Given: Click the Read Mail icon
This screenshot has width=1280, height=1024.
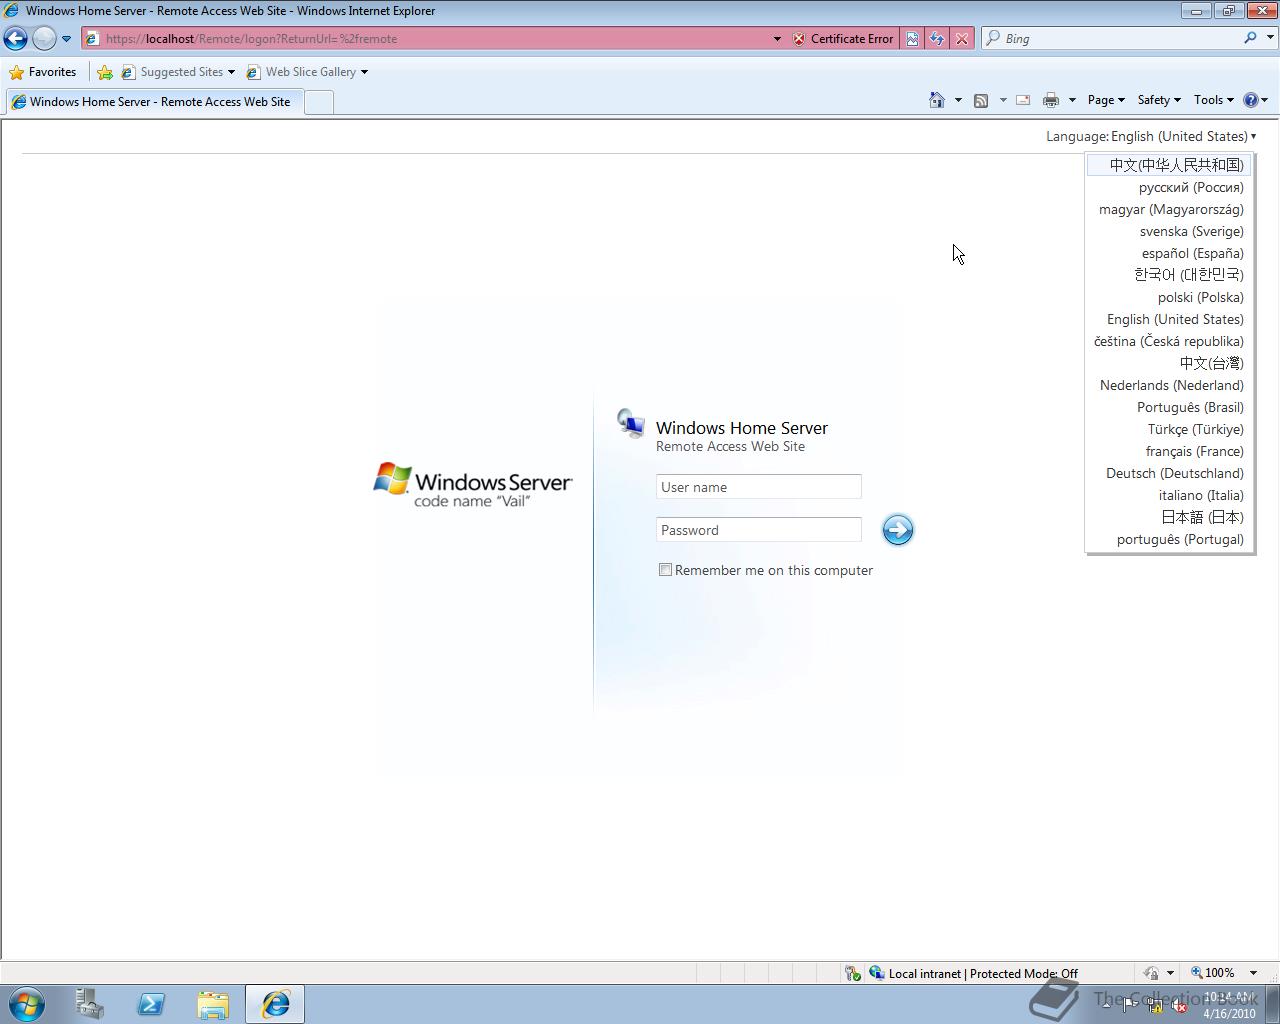Looking at the screenshot, I should point(1023,100).
